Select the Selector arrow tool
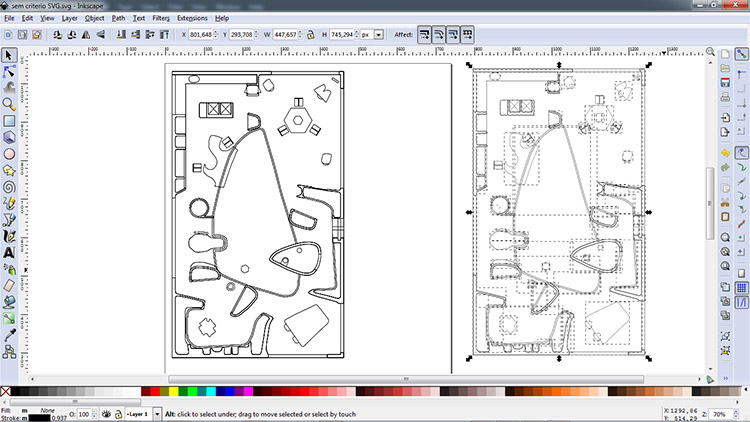Viewport: 750px width, 422px height. coord(9,55)
